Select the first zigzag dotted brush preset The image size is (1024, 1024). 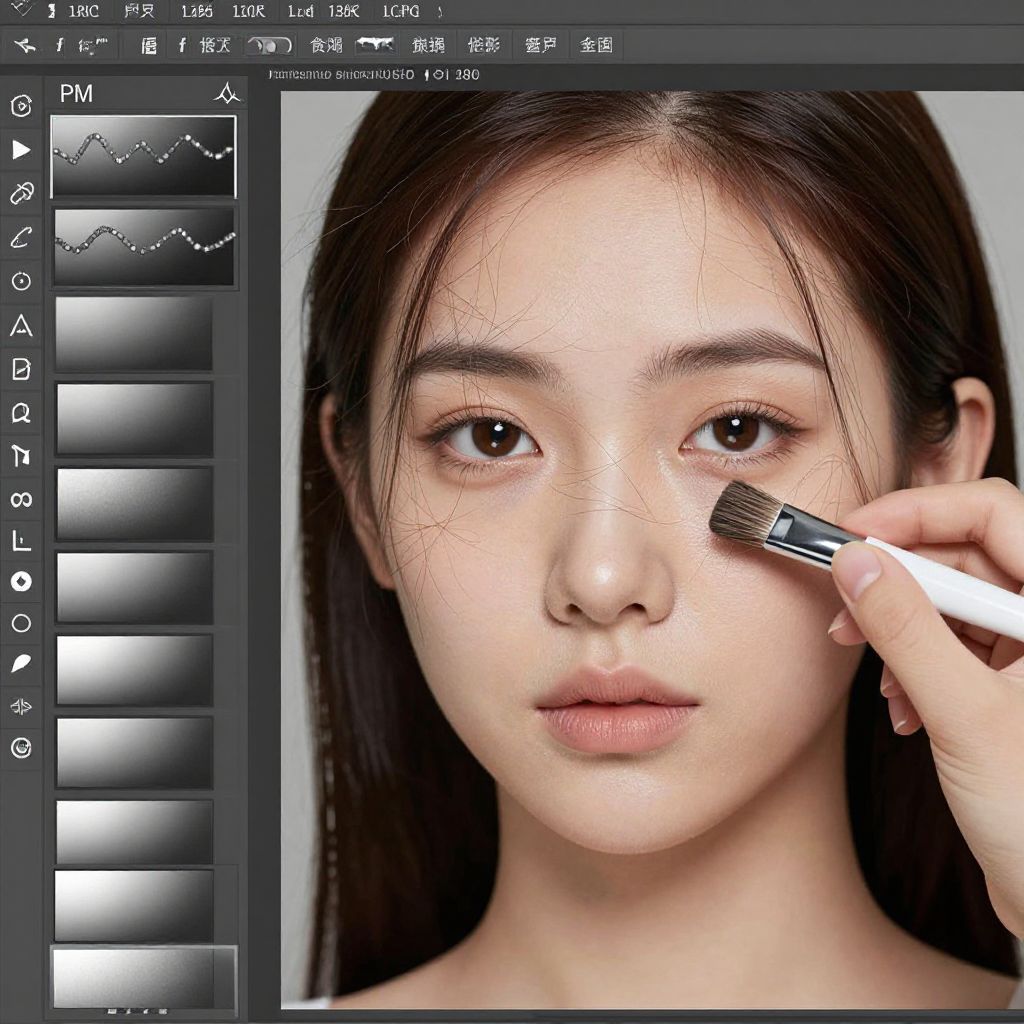click(143, 156)
